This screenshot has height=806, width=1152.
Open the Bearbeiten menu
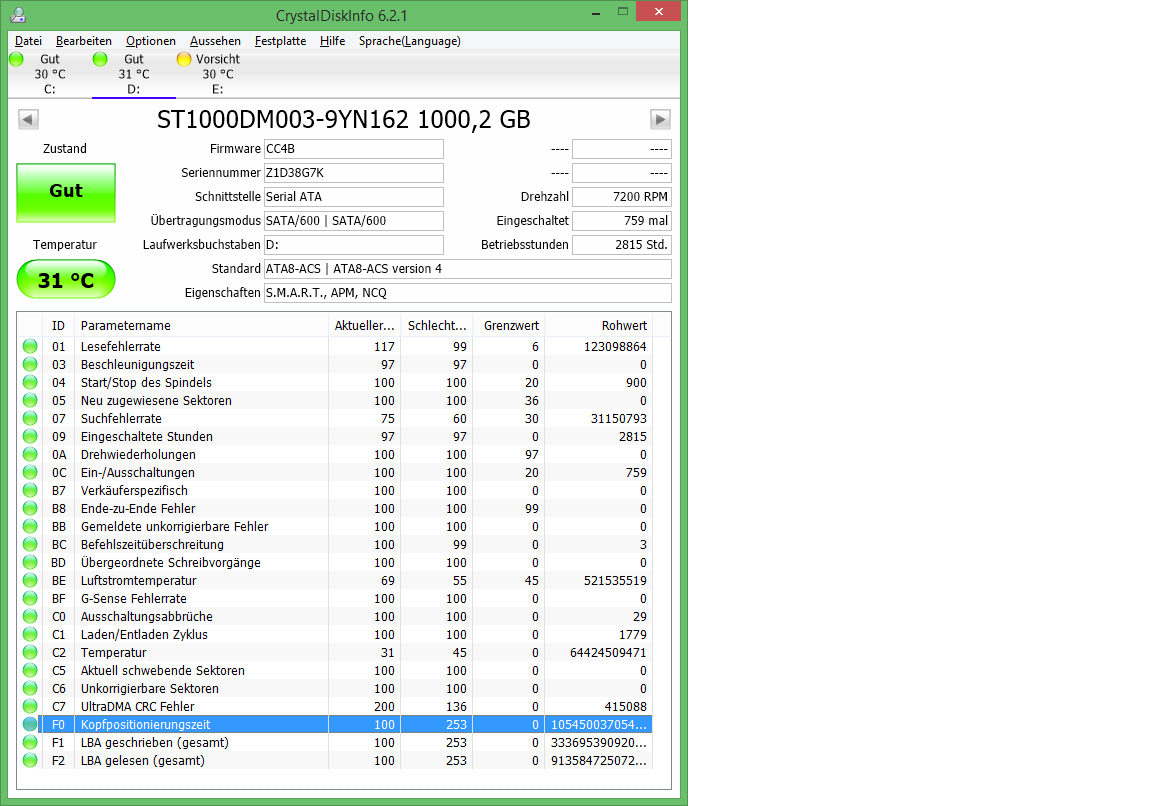pyautogui.click(x=84, y=41)
